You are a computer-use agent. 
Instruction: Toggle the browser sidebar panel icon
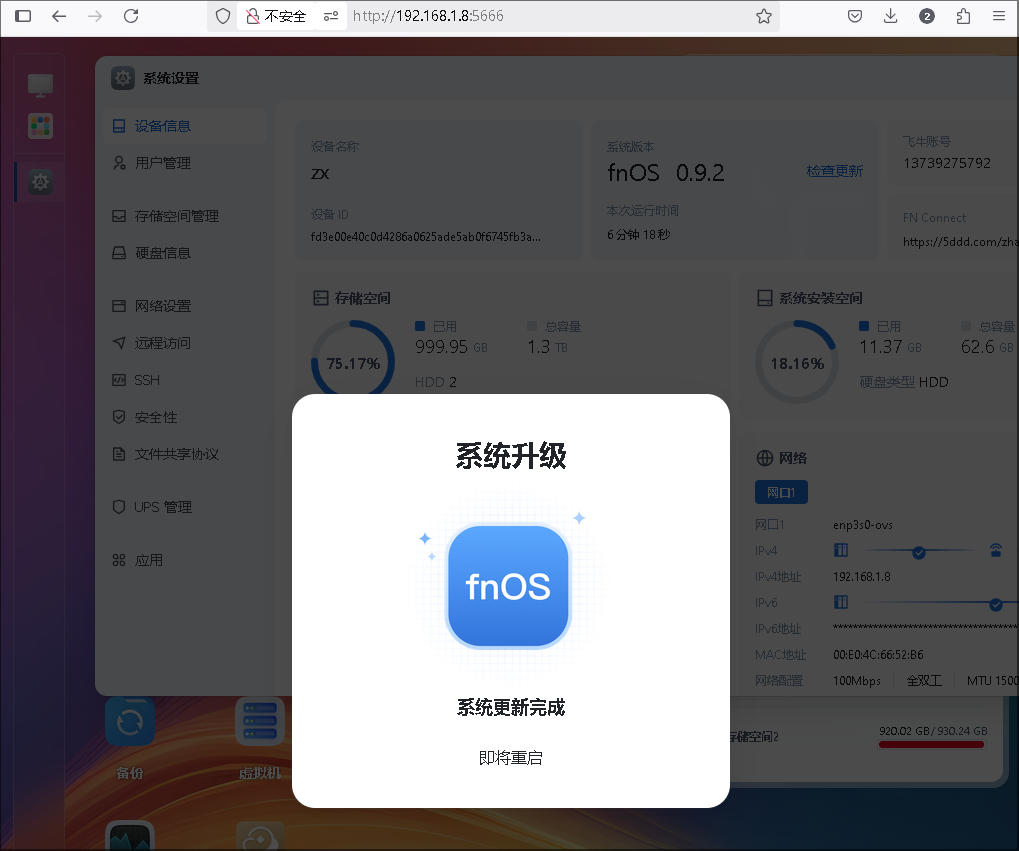click(x=23, y=16)
